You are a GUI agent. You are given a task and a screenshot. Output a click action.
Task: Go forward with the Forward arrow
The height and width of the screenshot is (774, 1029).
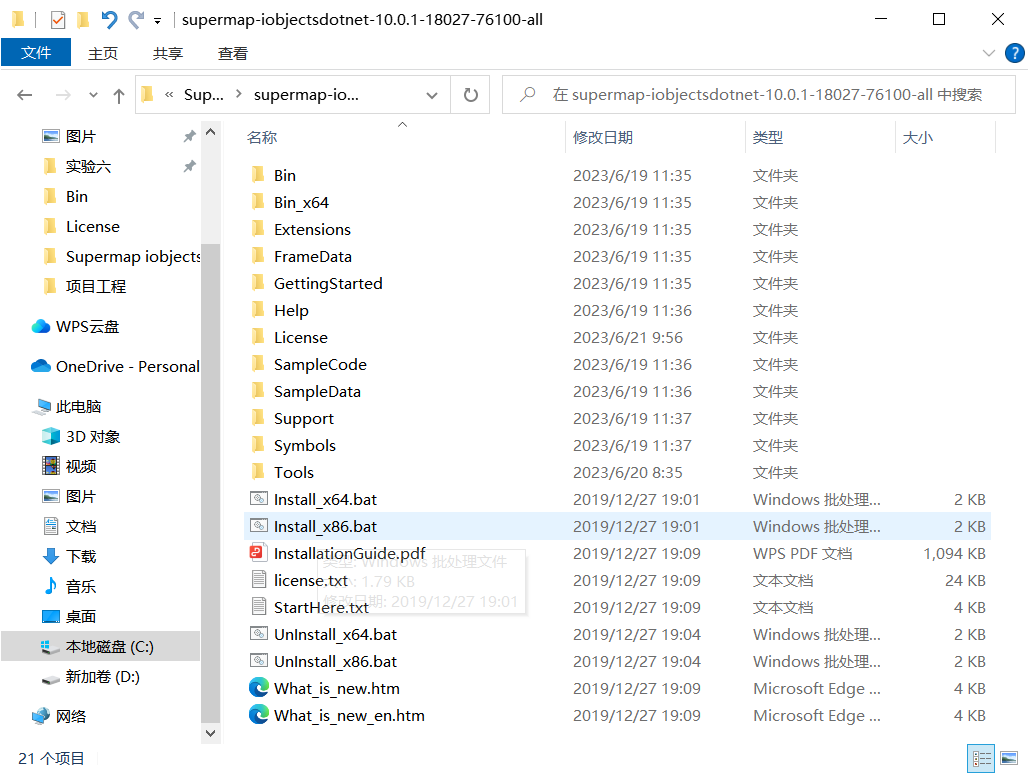[63, 95]
